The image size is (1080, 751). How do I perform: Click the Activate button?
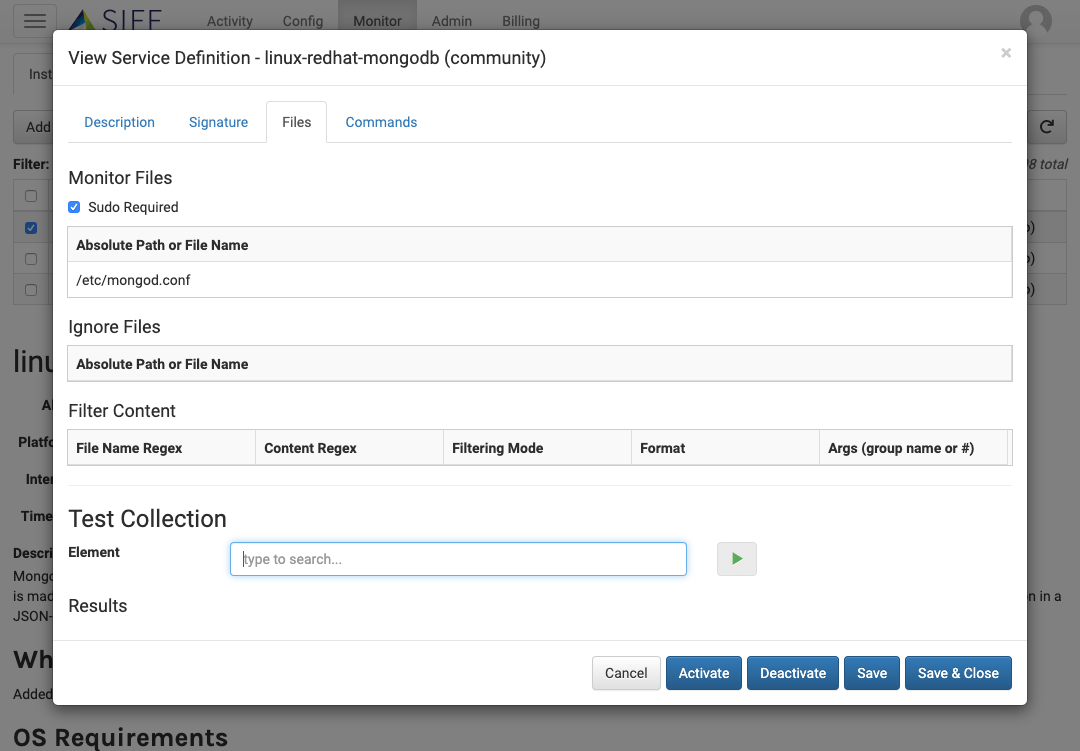704,673
